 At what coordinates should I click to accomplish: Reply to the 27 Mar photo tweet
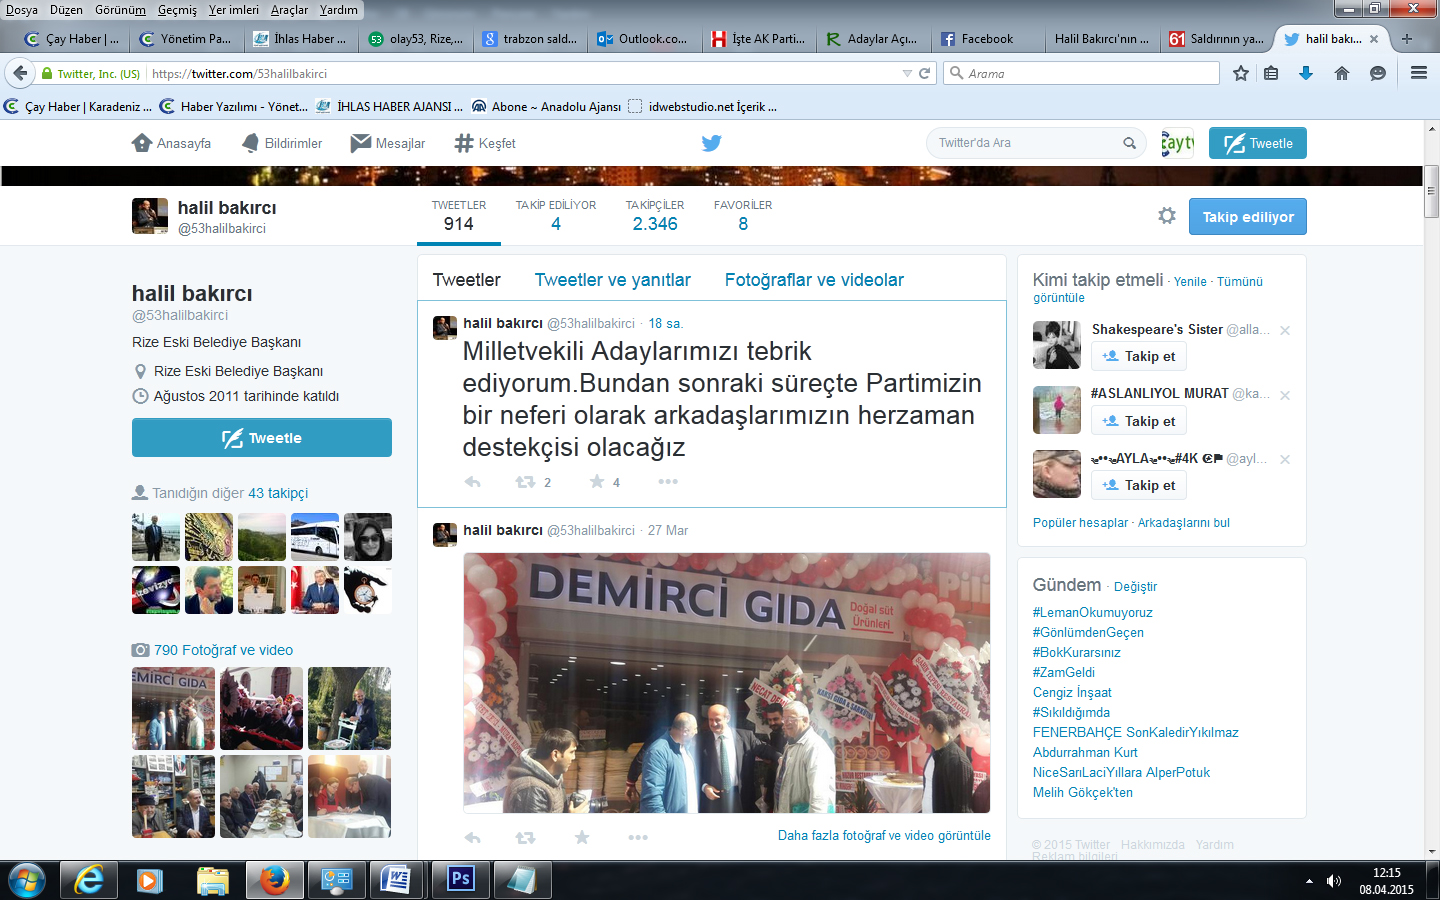tap(473, 837)
